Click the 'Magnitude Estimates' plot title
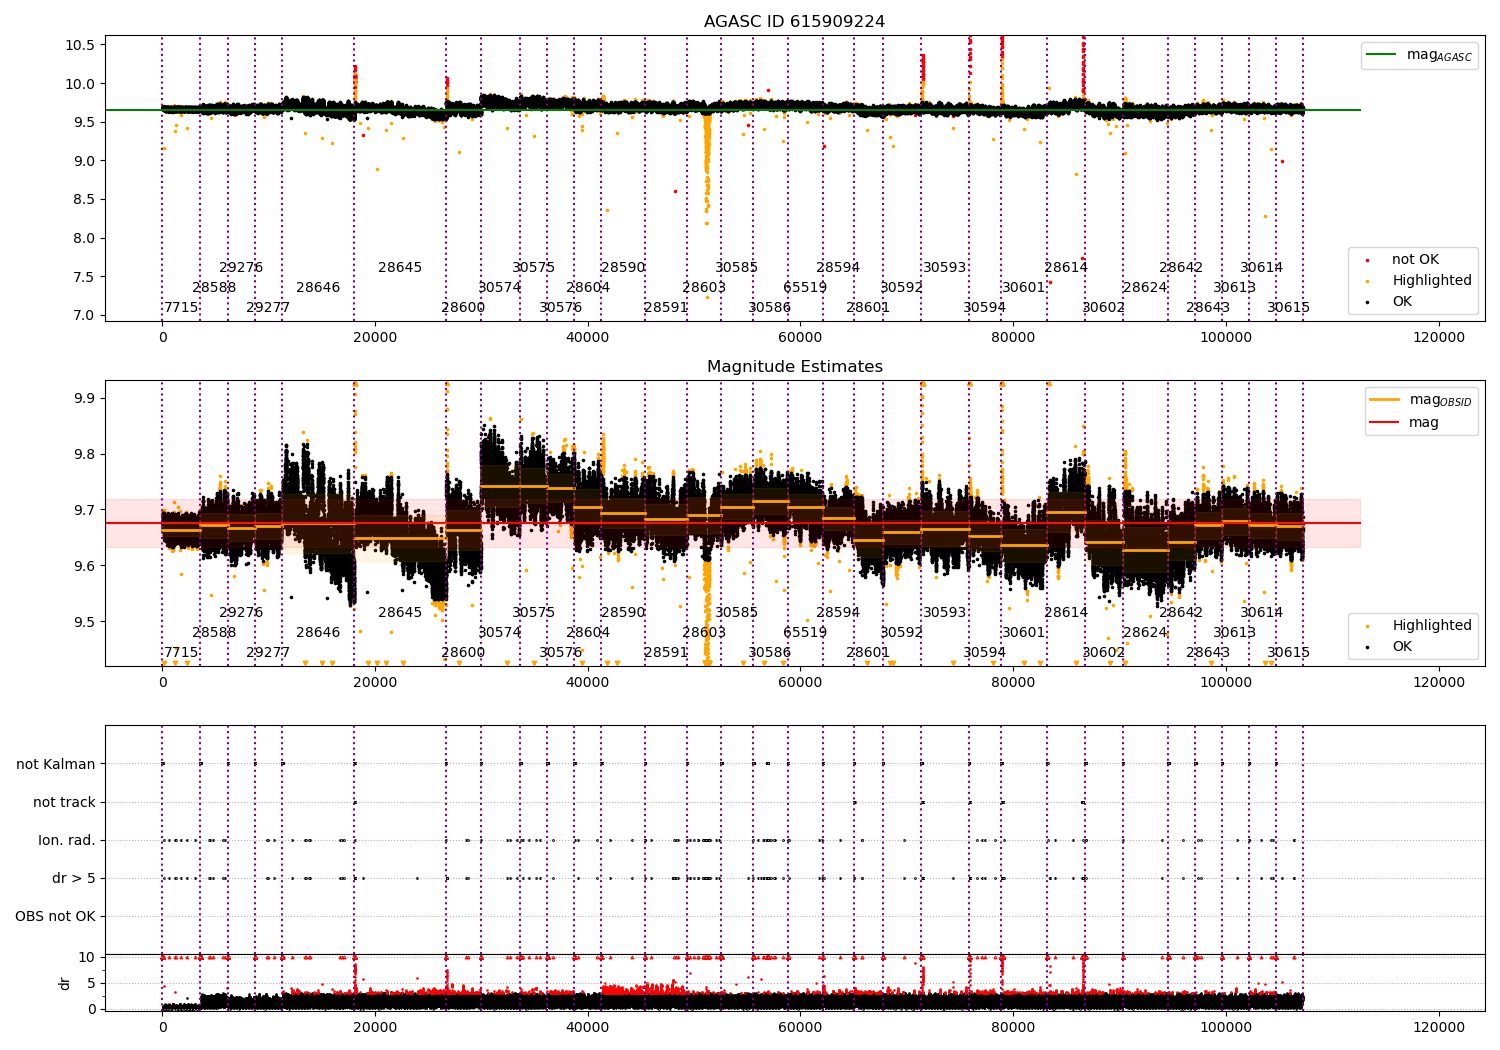This screenshot has height=1050, width=1500. [795, 367]
